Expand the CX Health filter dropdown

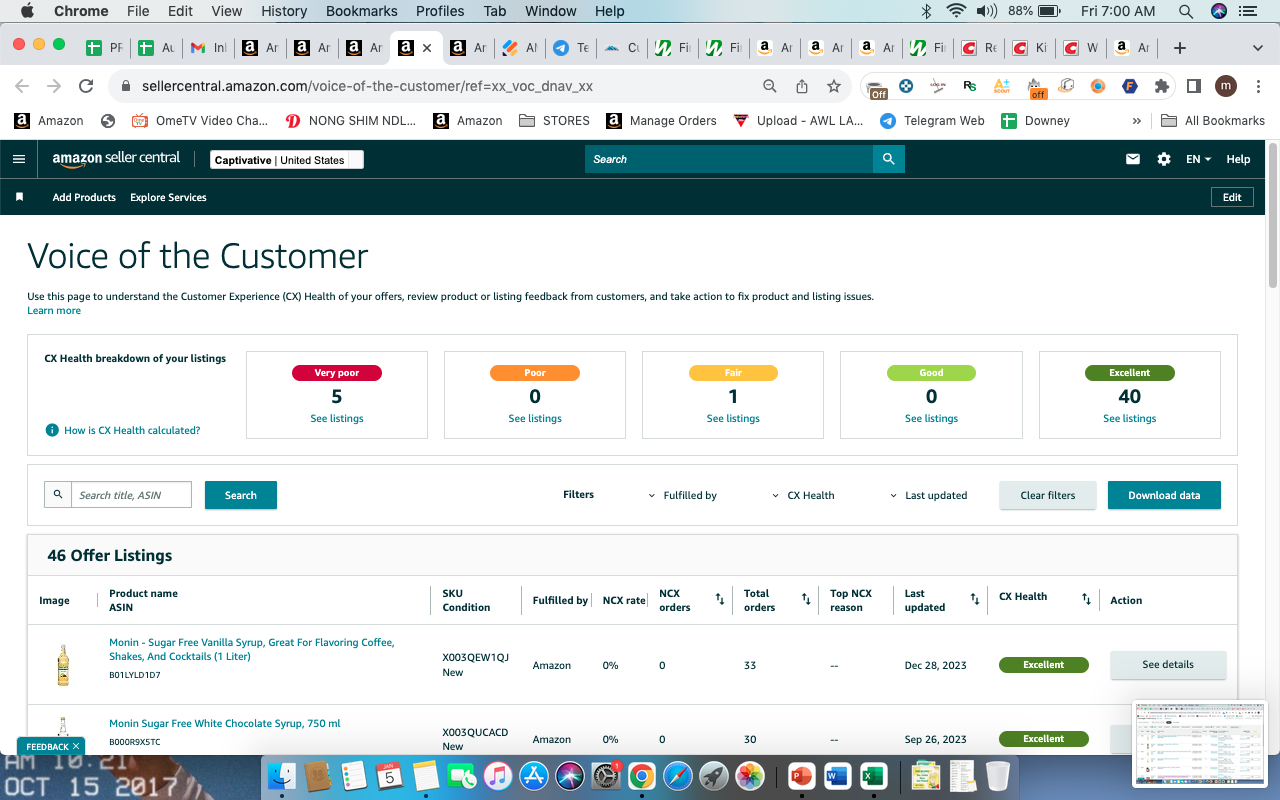tap(804, 495)
